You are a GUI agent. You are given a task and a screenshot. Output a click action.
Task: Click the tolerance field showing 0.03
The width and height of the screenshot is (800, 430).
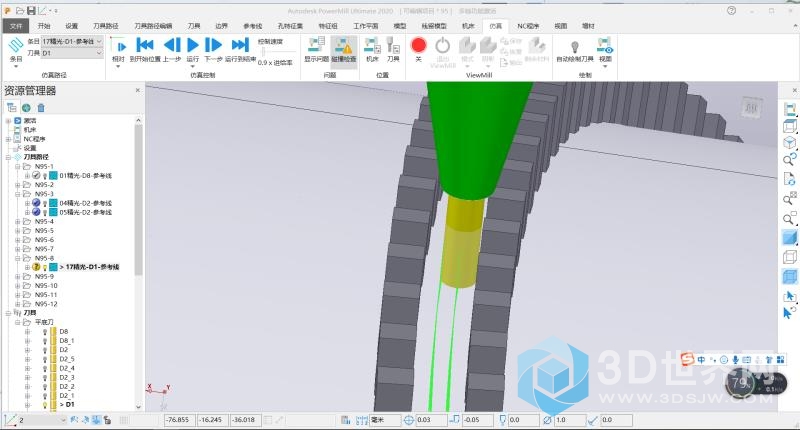pos(430,420)
